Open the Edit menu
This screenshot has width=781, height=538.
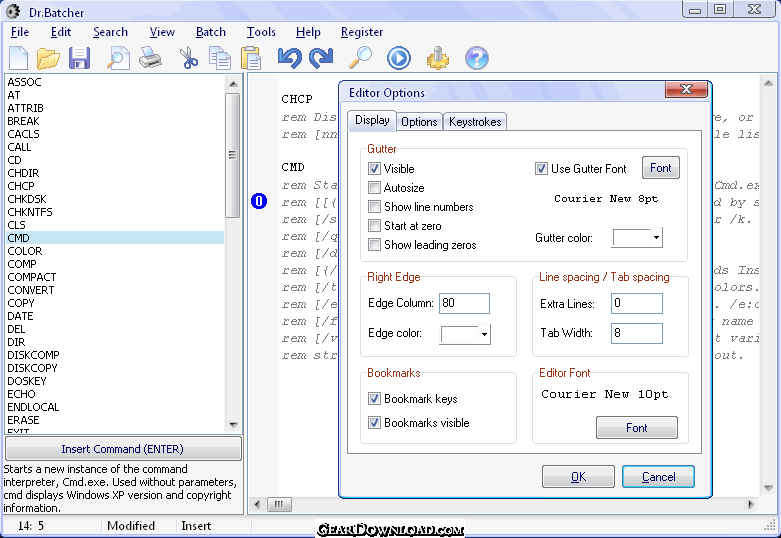[x=61, y=32]
